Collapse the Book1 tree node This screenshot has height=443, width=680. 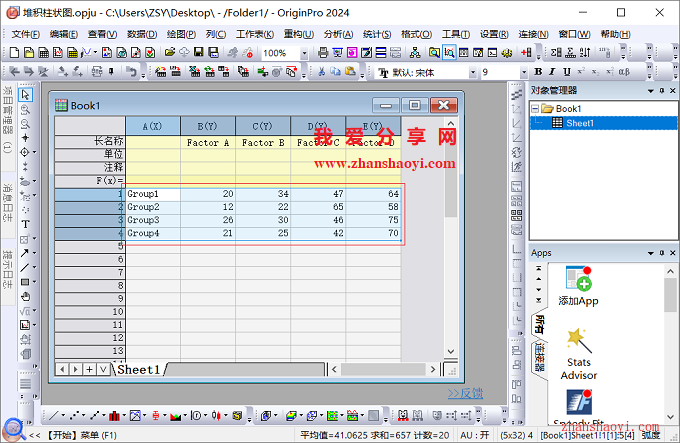pos(535,108)
